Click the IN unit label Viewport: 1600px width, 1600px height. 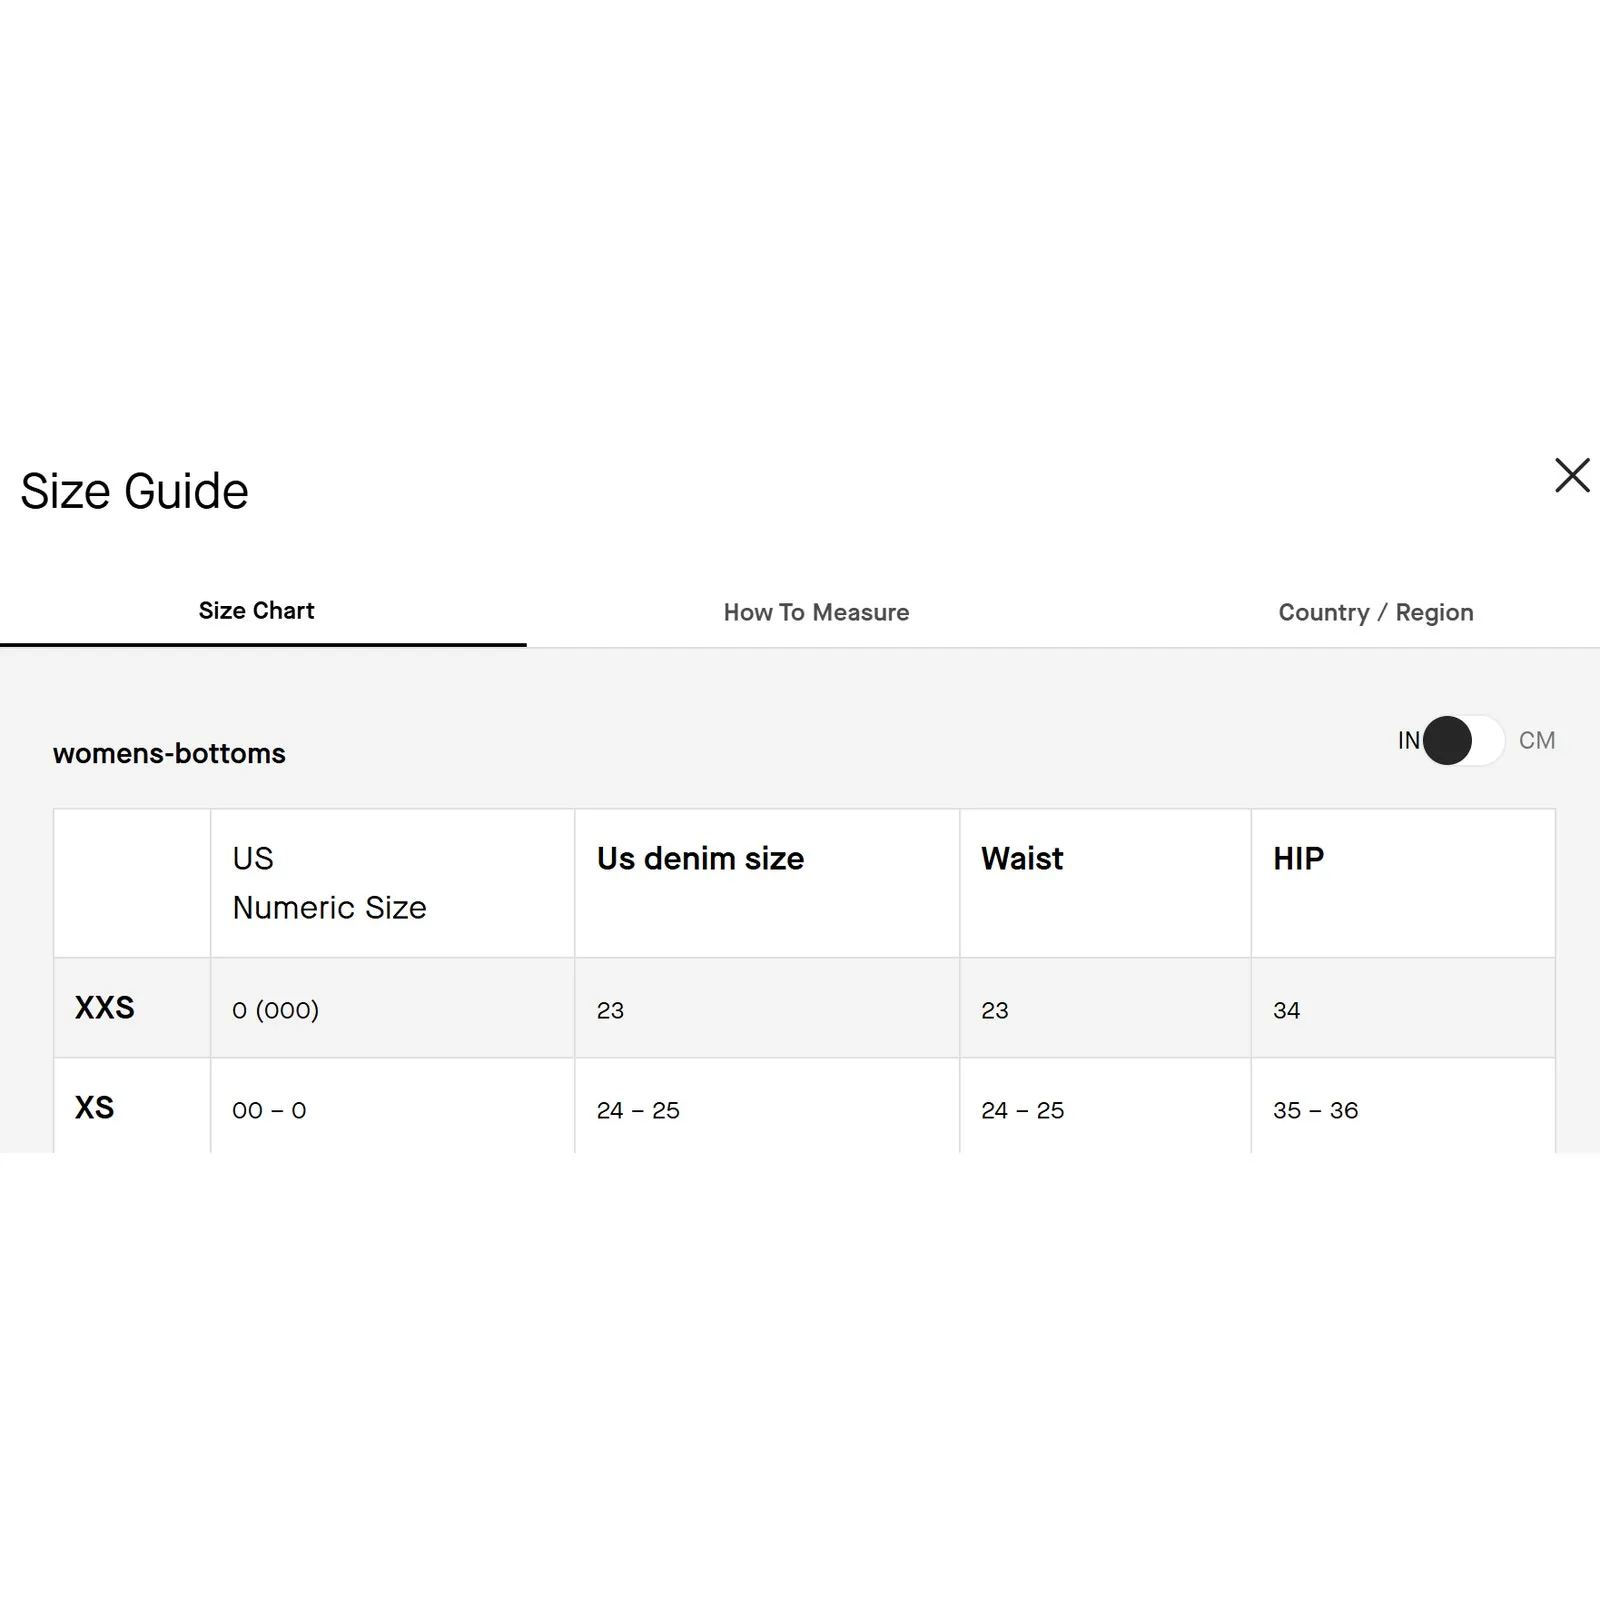click(1408, 741)
